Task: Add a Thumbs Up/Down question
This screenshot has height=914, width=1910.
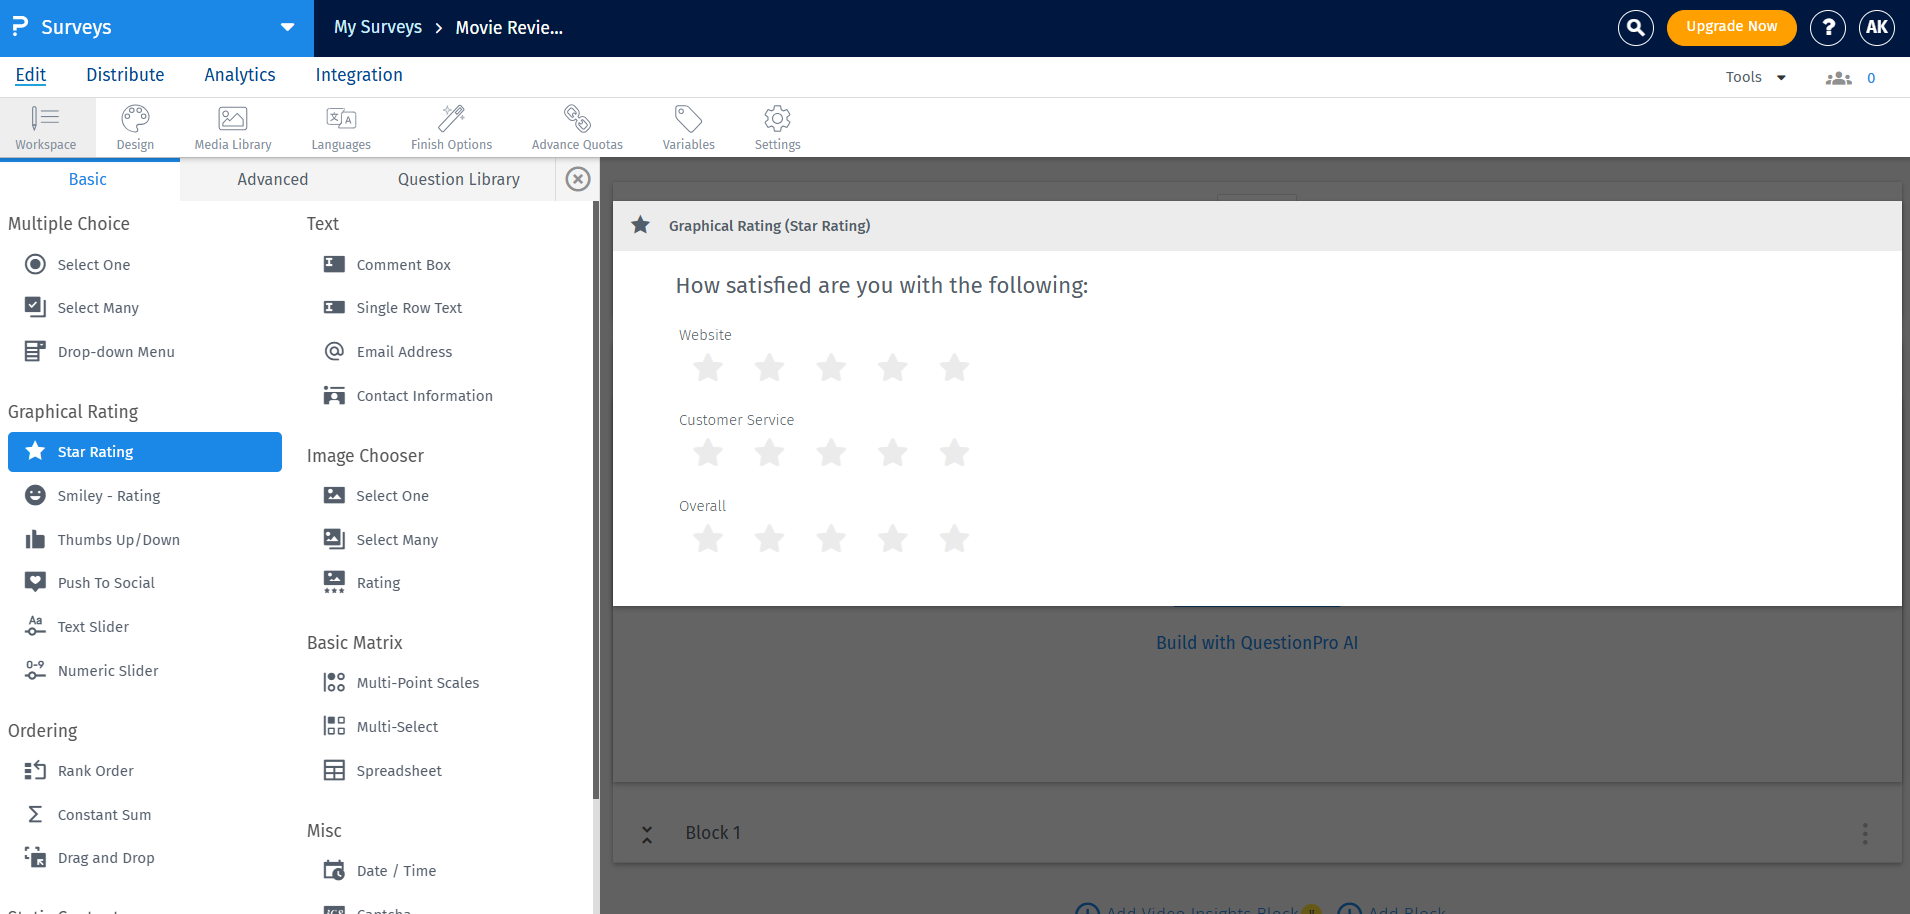Action: tap(117, 539)
